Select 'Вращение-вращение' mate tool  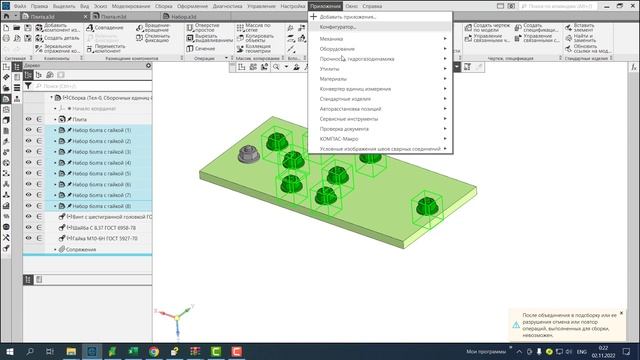coord(153,28)
